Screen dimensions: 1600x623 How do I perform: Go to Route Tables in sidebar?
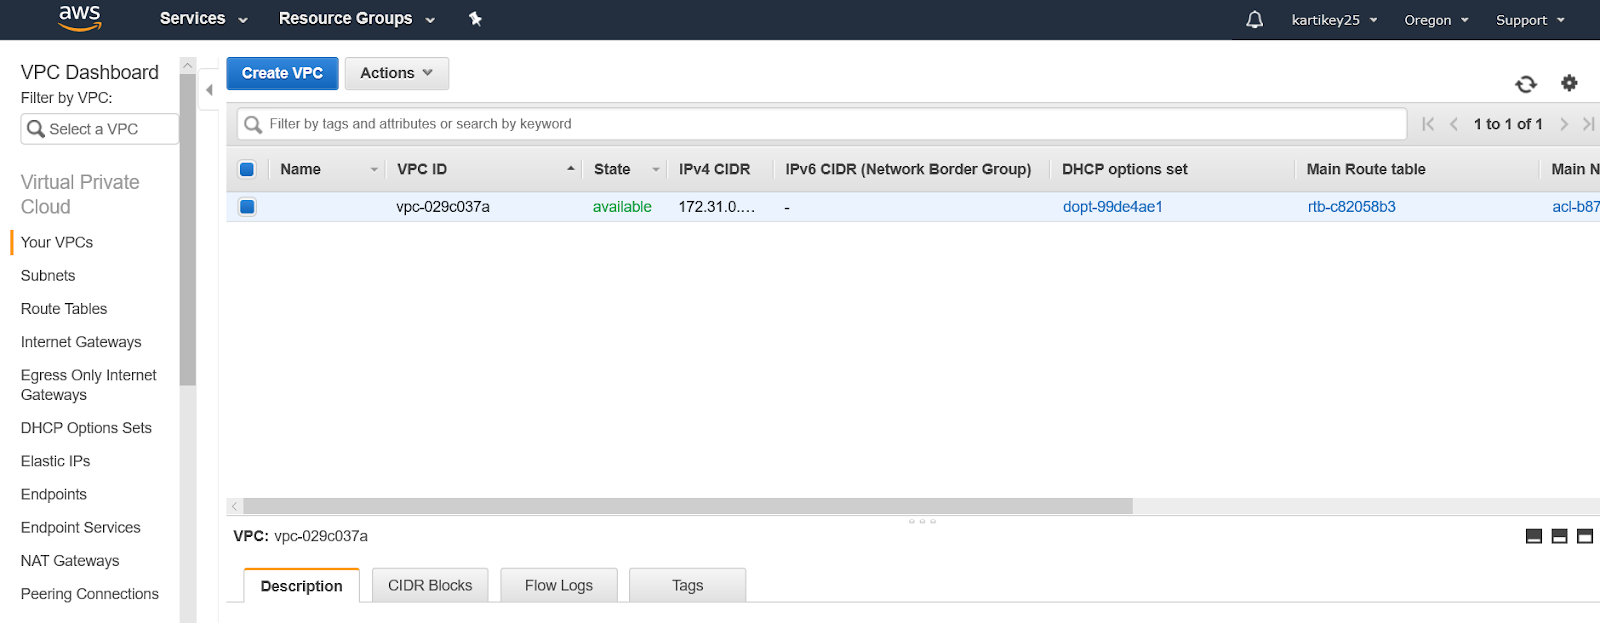click(64, 308)
